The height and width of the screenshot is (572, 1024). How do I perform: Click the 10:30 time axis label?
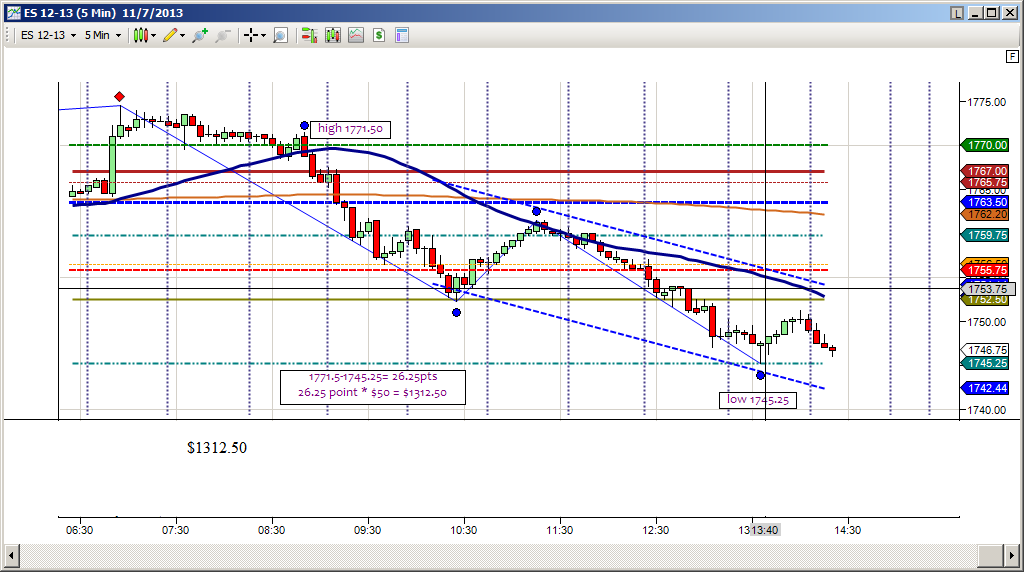click(463, 530)
